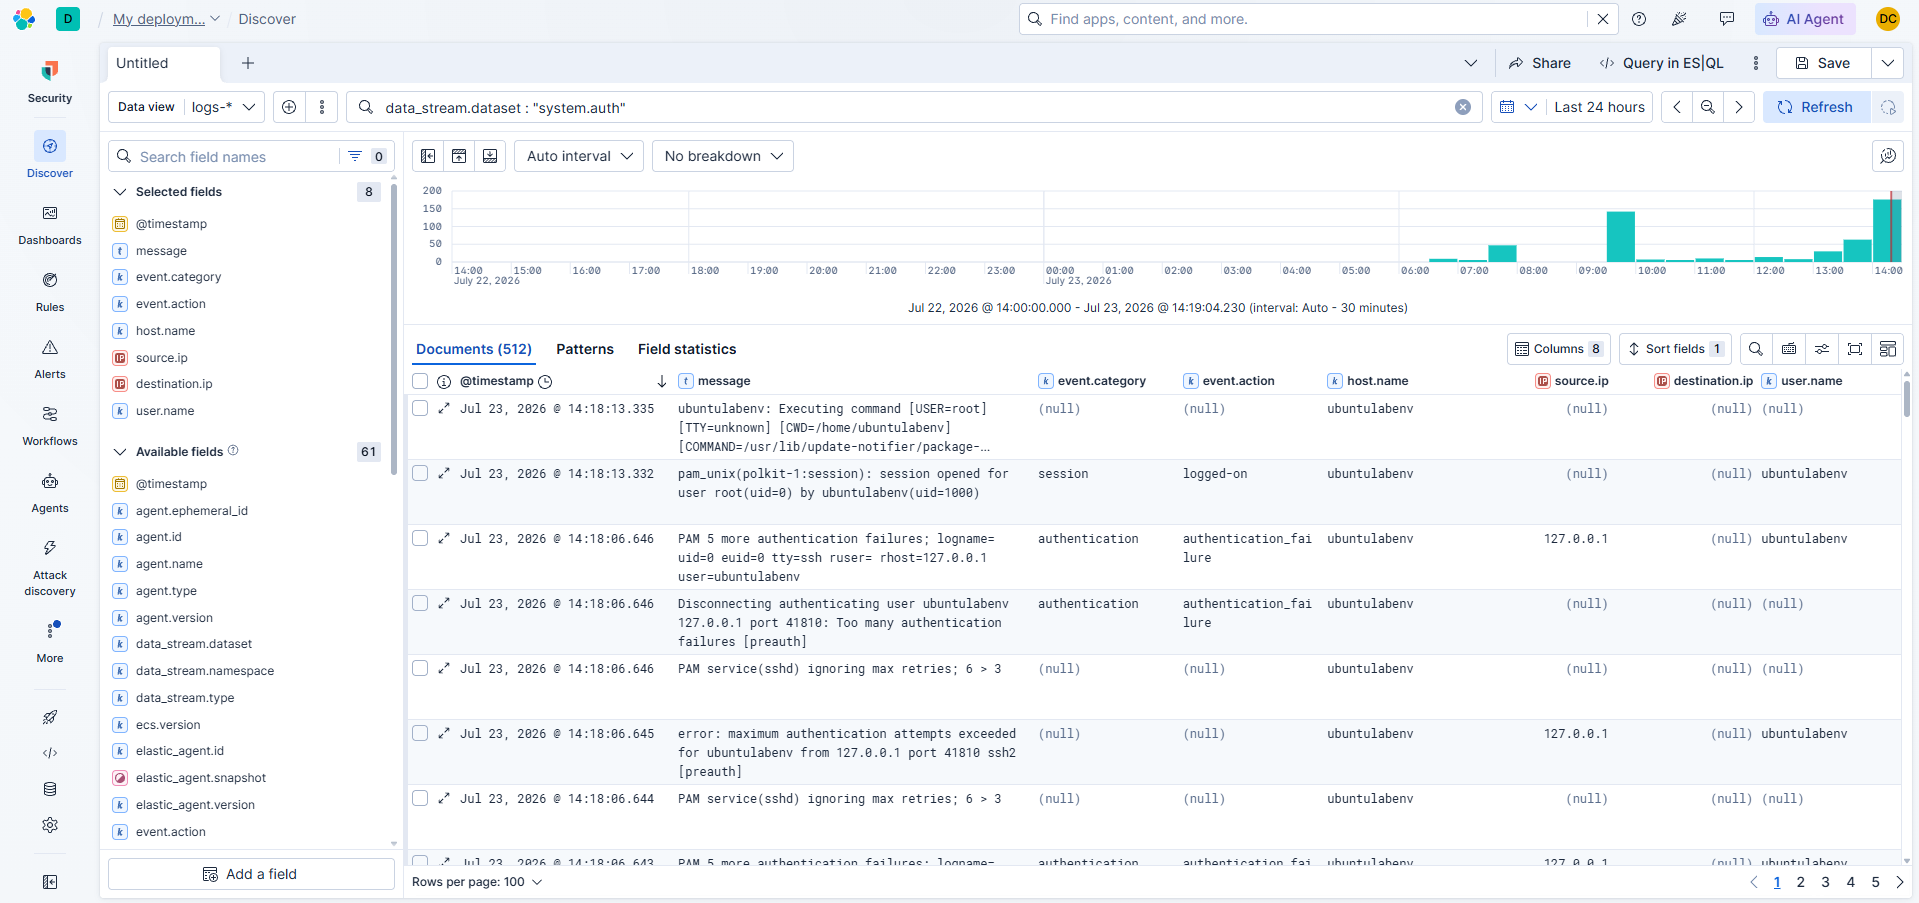Image resolution: width=1919 pixels, height=903 pixels.
Task: Open Sort fields options
Action: tap(1675, 349)
